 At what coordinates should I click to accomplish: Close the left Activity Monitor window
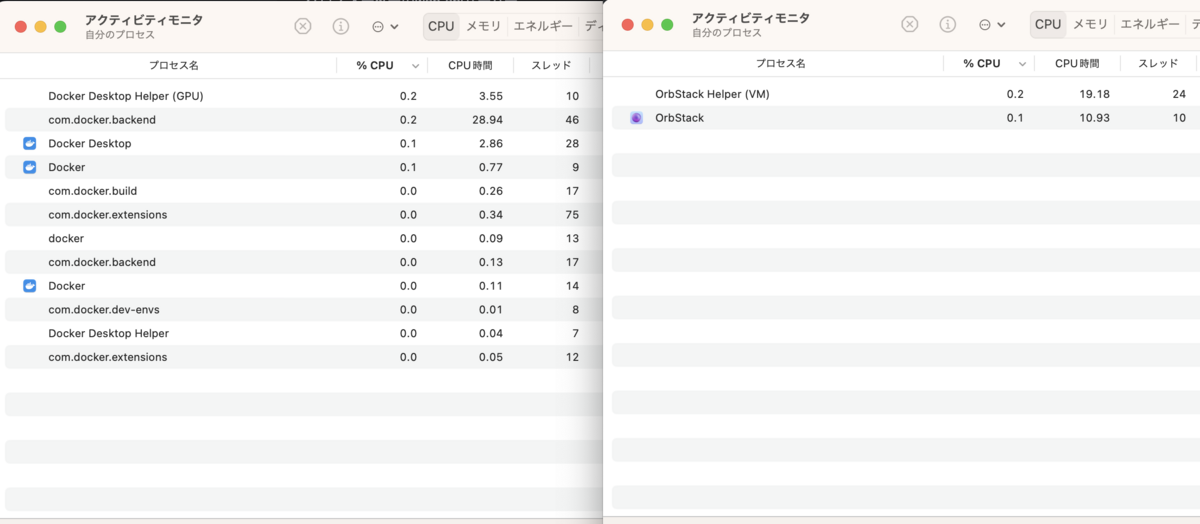point(21,26)
